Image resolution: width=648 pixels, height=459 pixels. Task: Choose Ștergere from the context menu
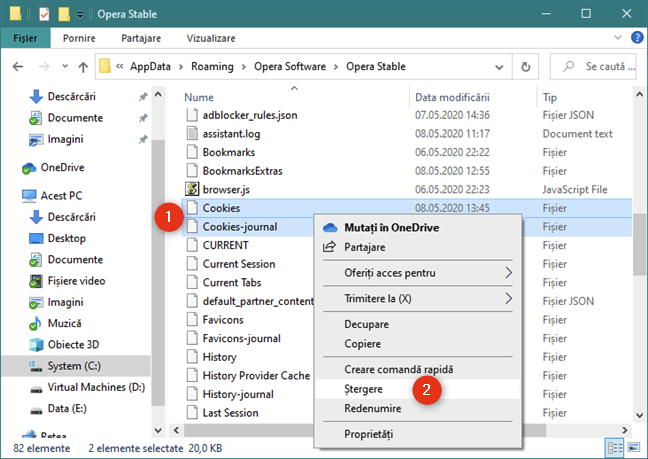(341, 389)
